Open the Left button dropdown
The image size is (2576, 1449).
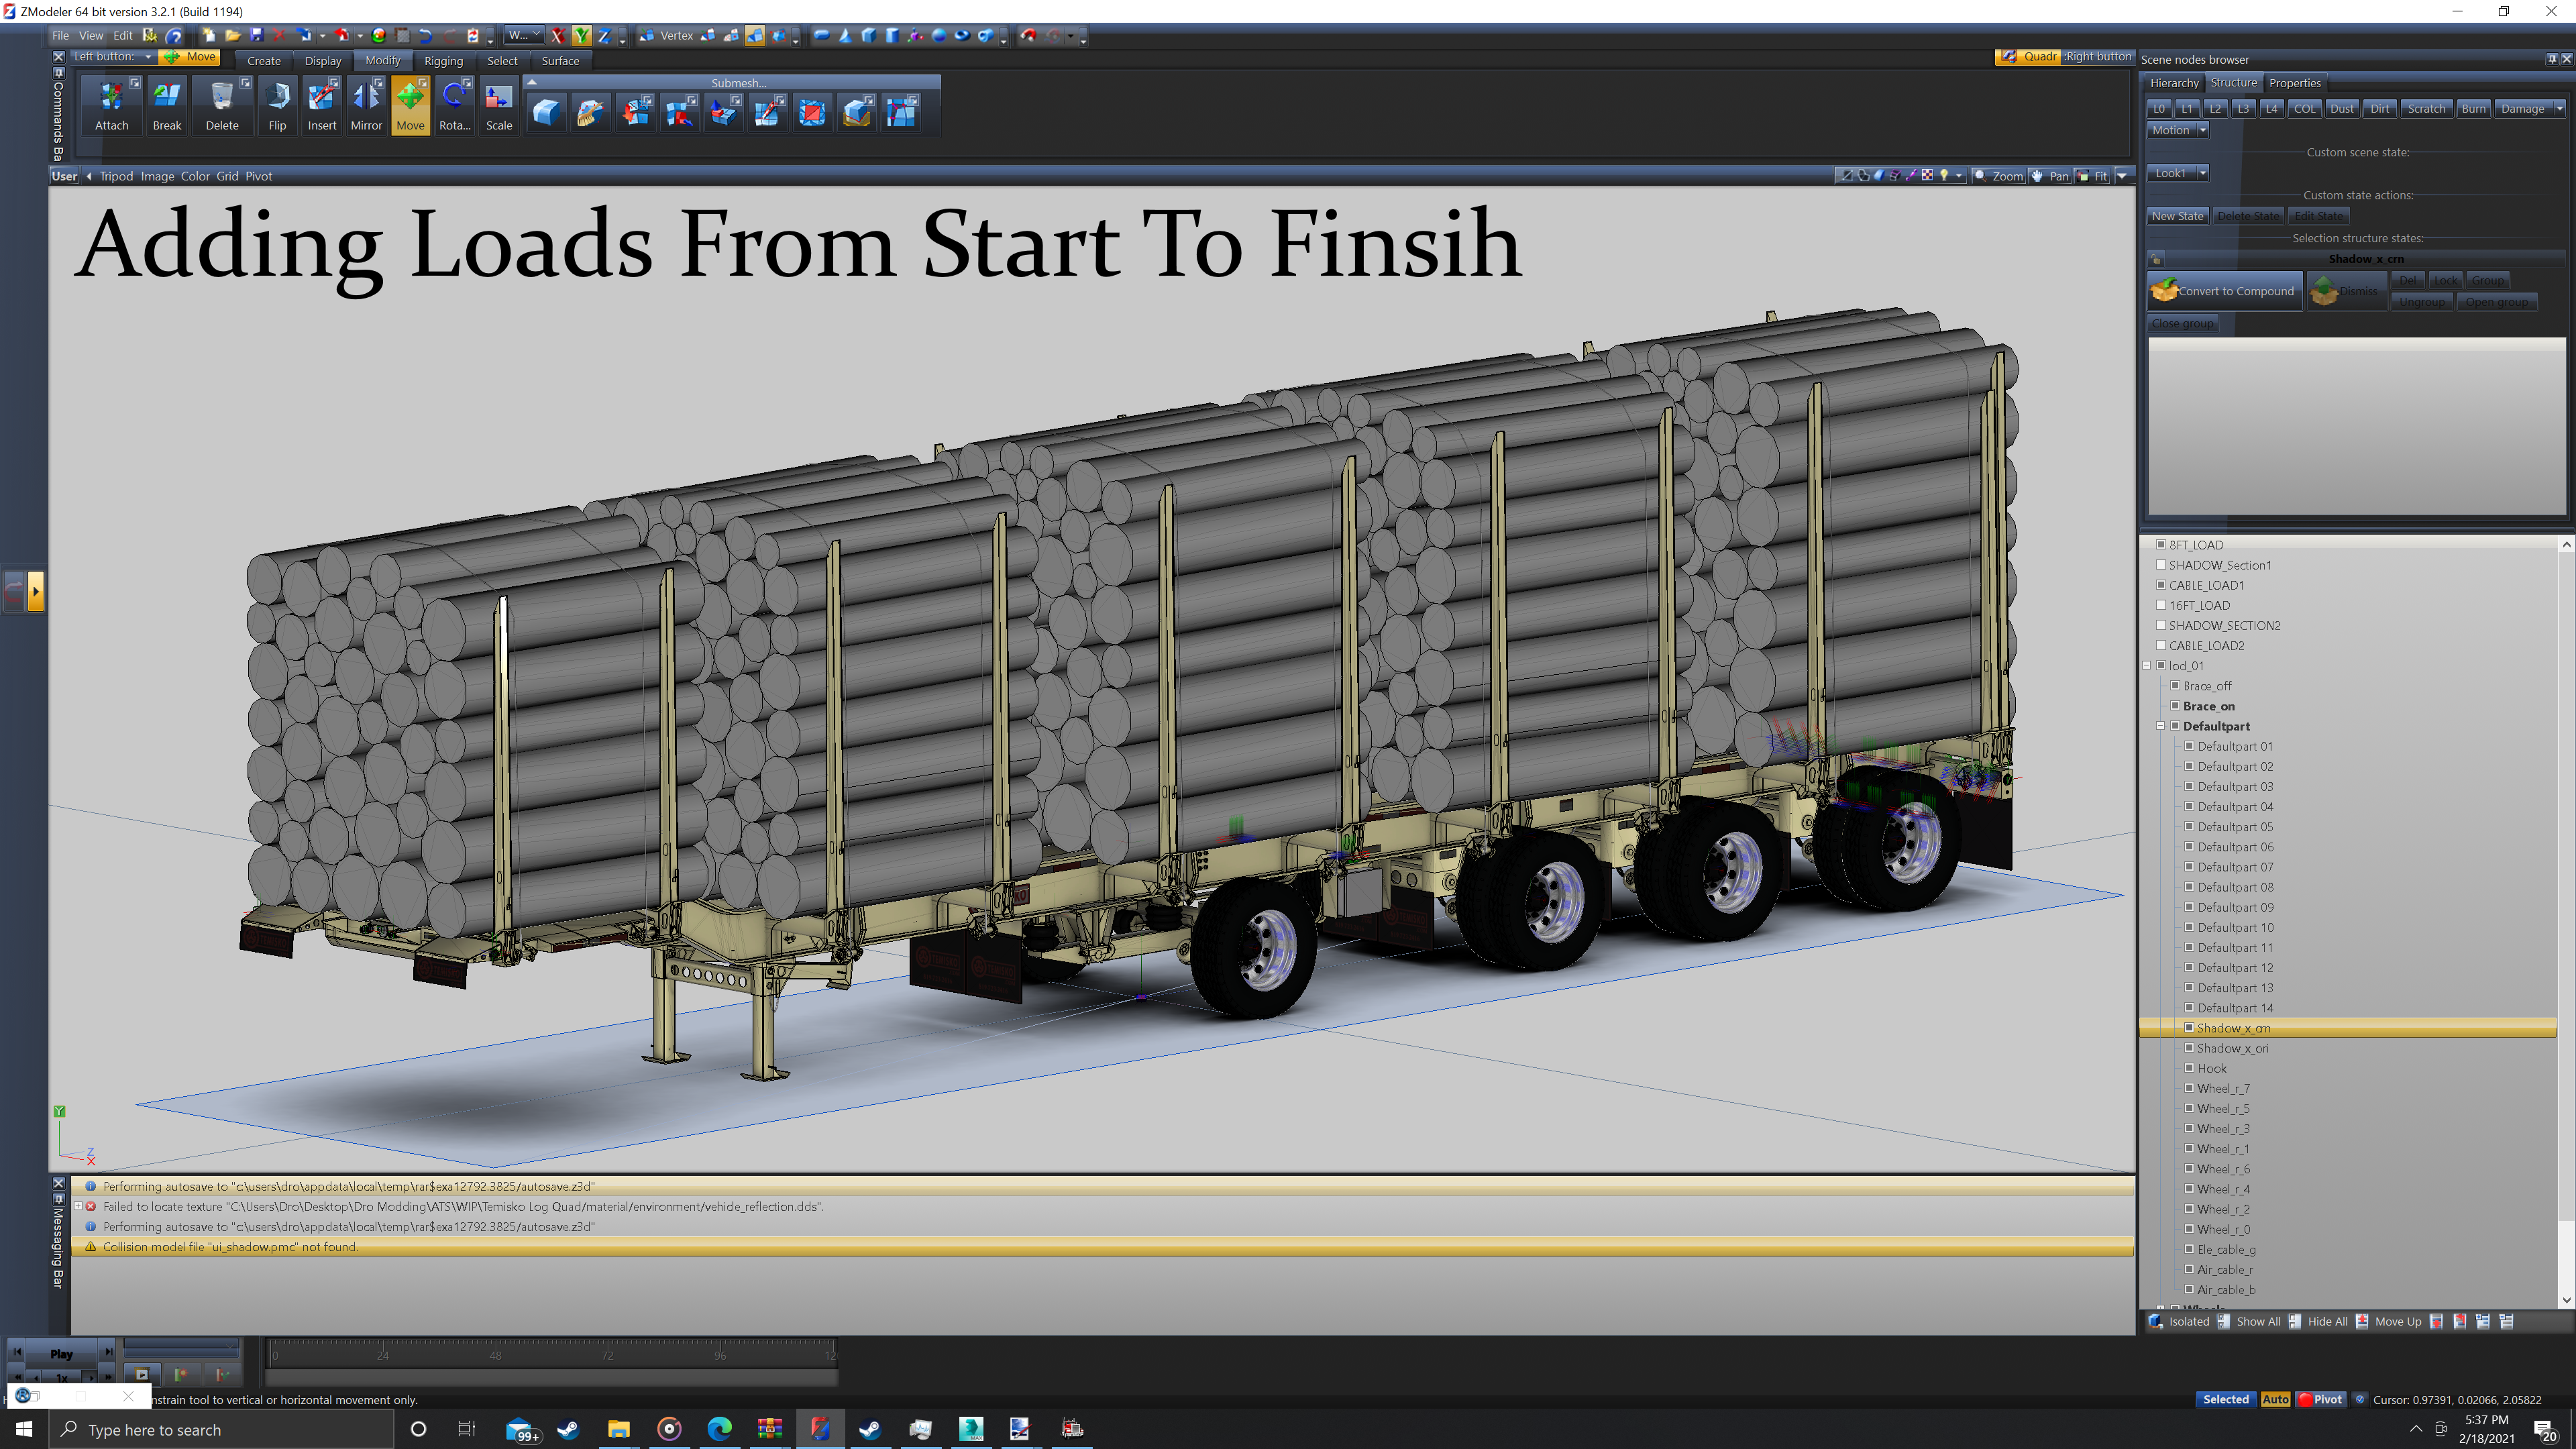point(148,57)
